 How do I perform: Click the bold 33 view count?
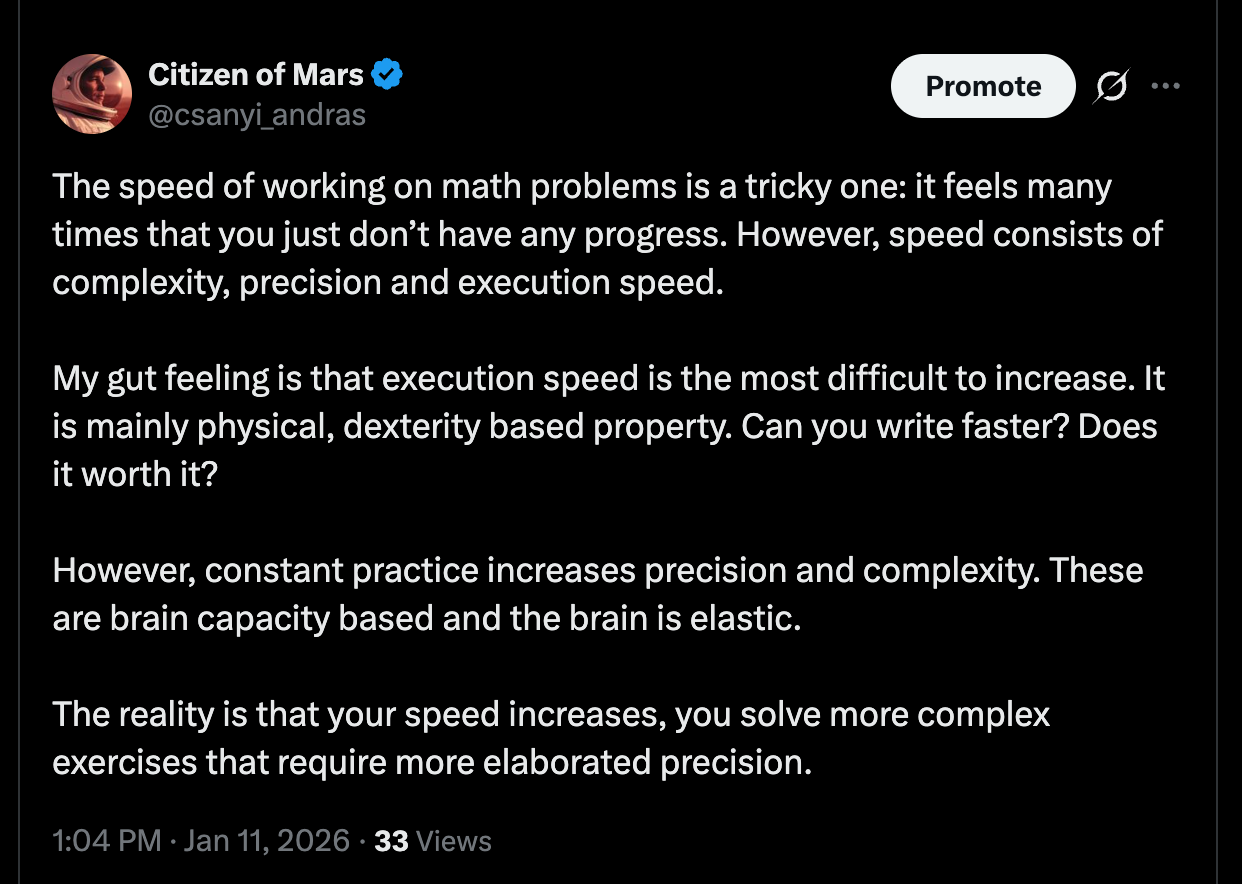point(391,840)
